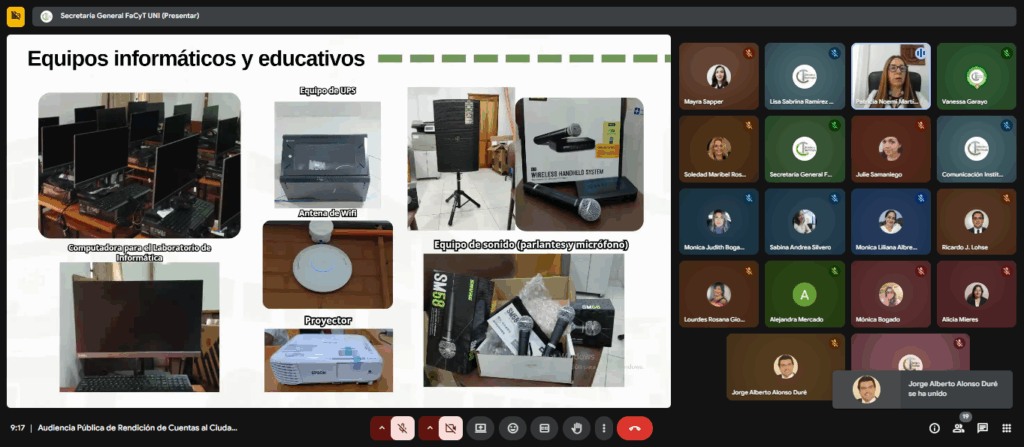
Task: Raise your hand in the meeting
Action: pos(576,428)
